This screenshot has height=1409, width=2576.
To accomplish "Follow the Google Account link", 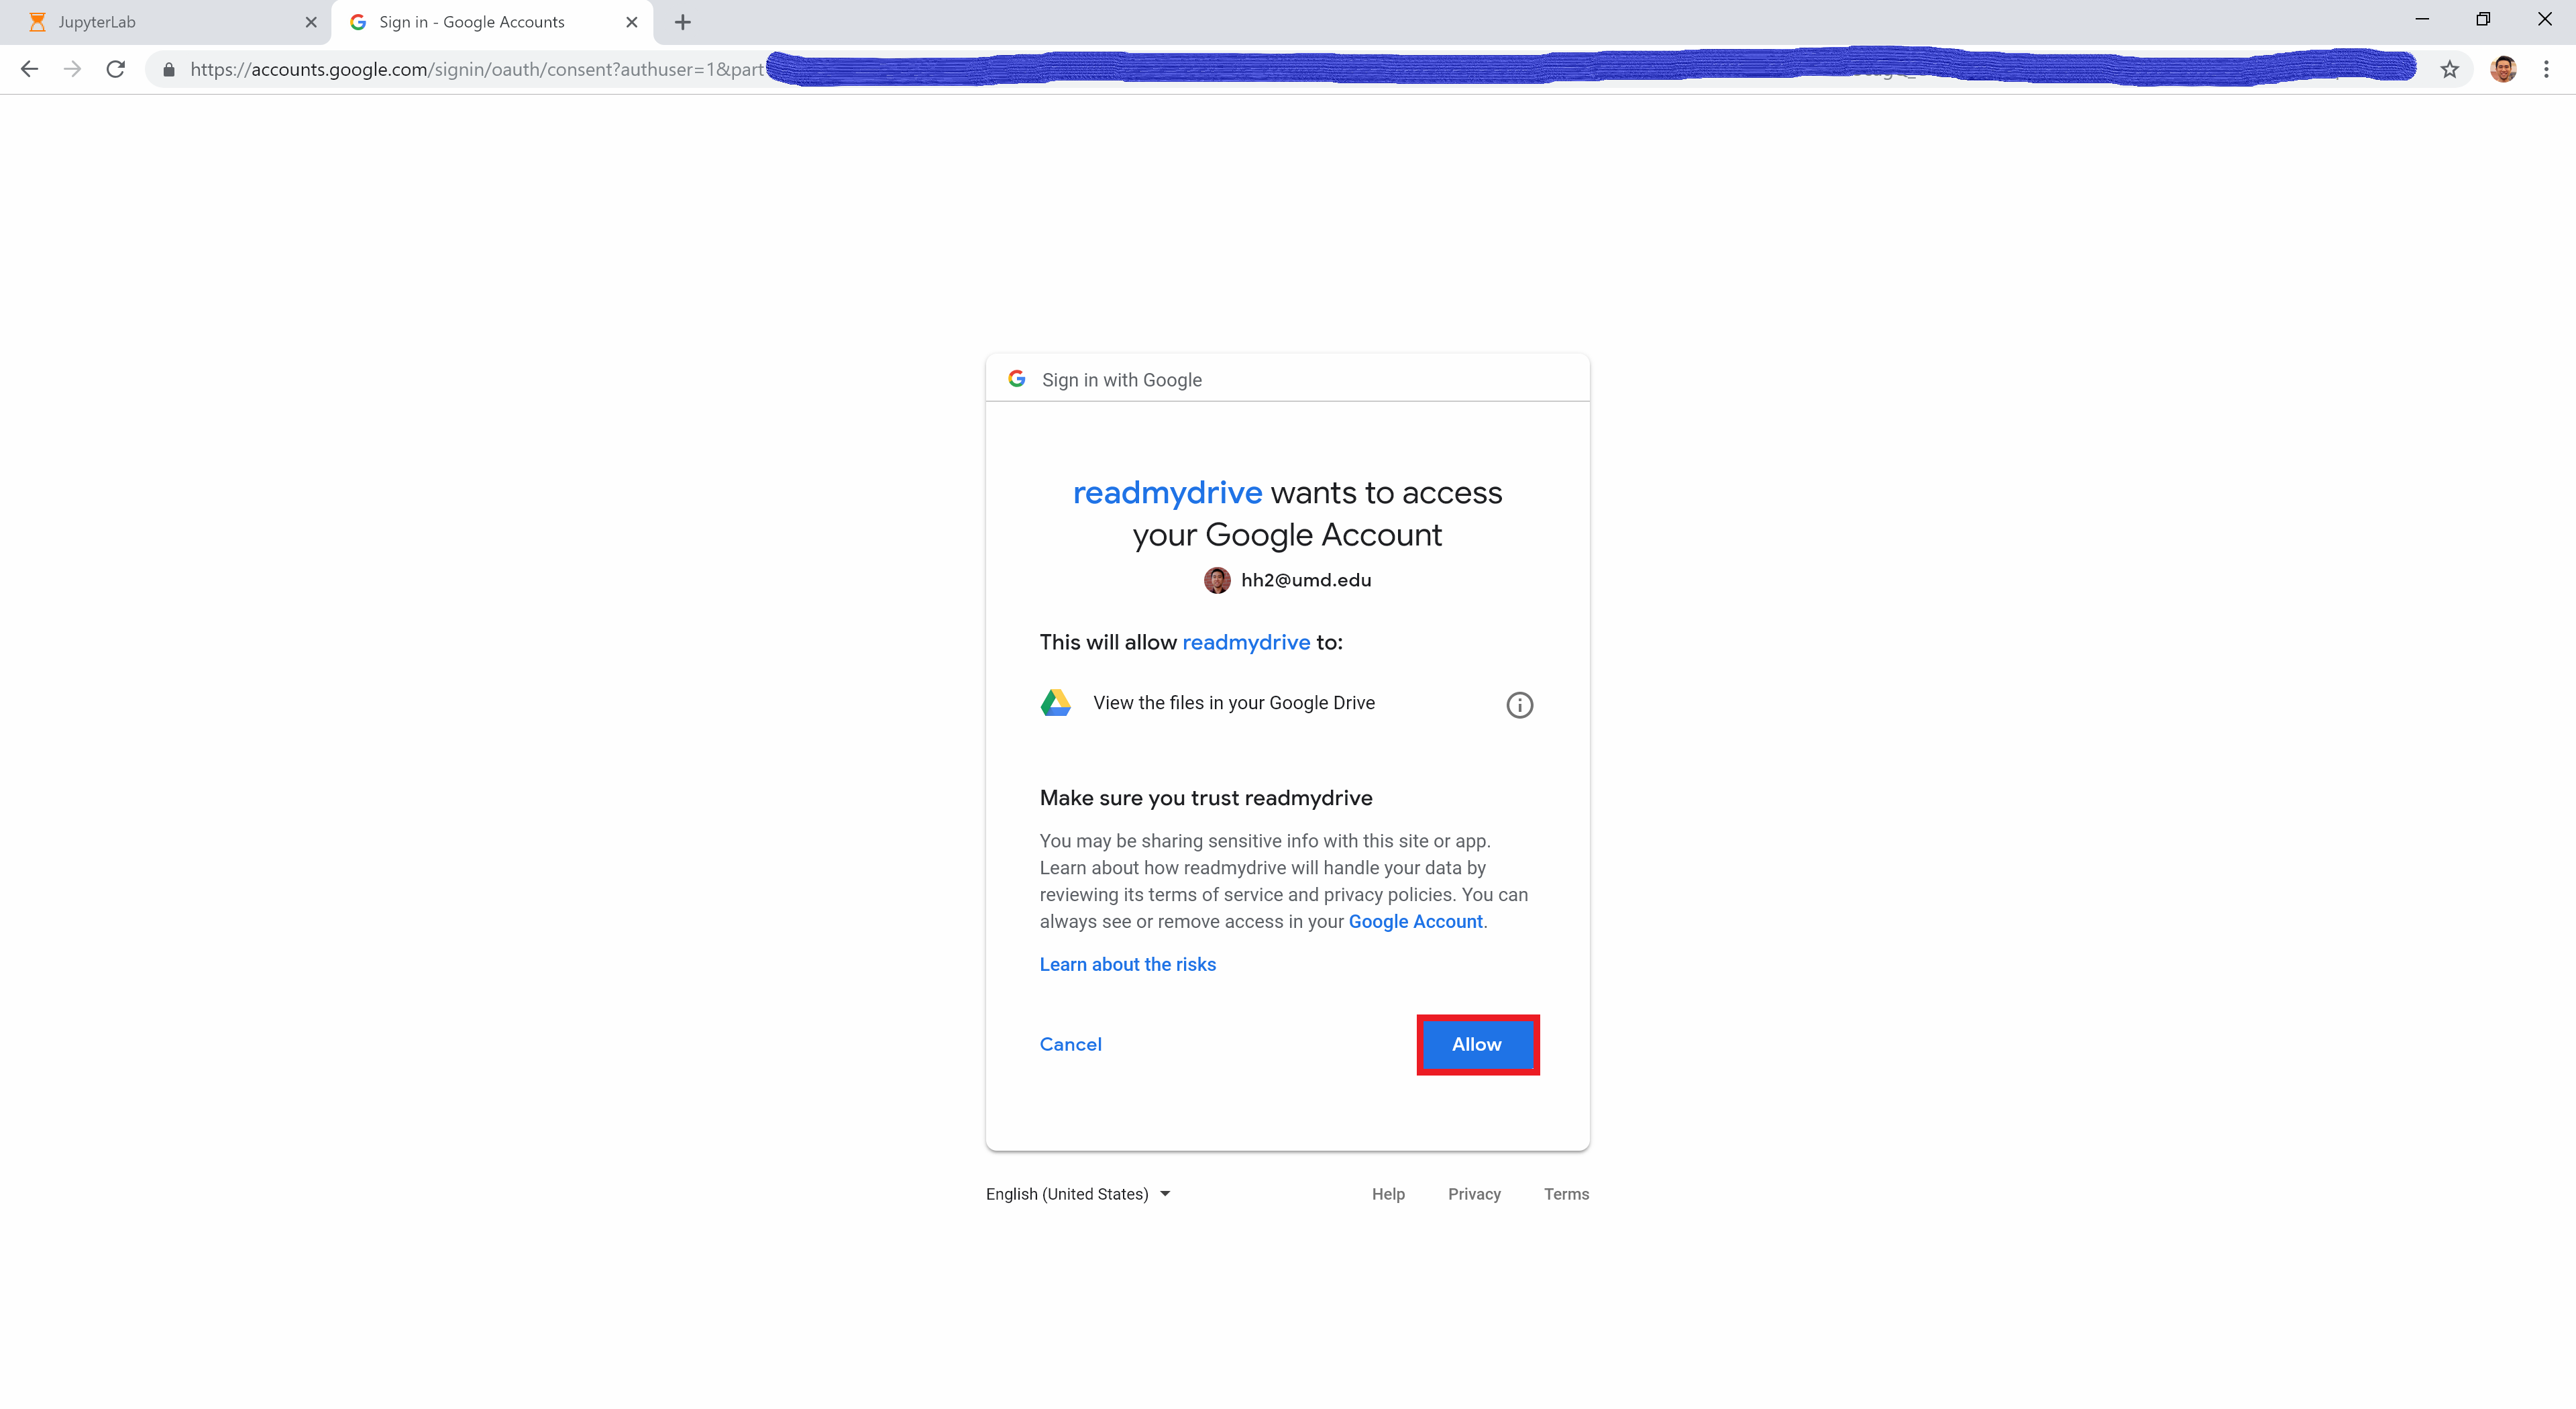I will tap(1415, 921).
